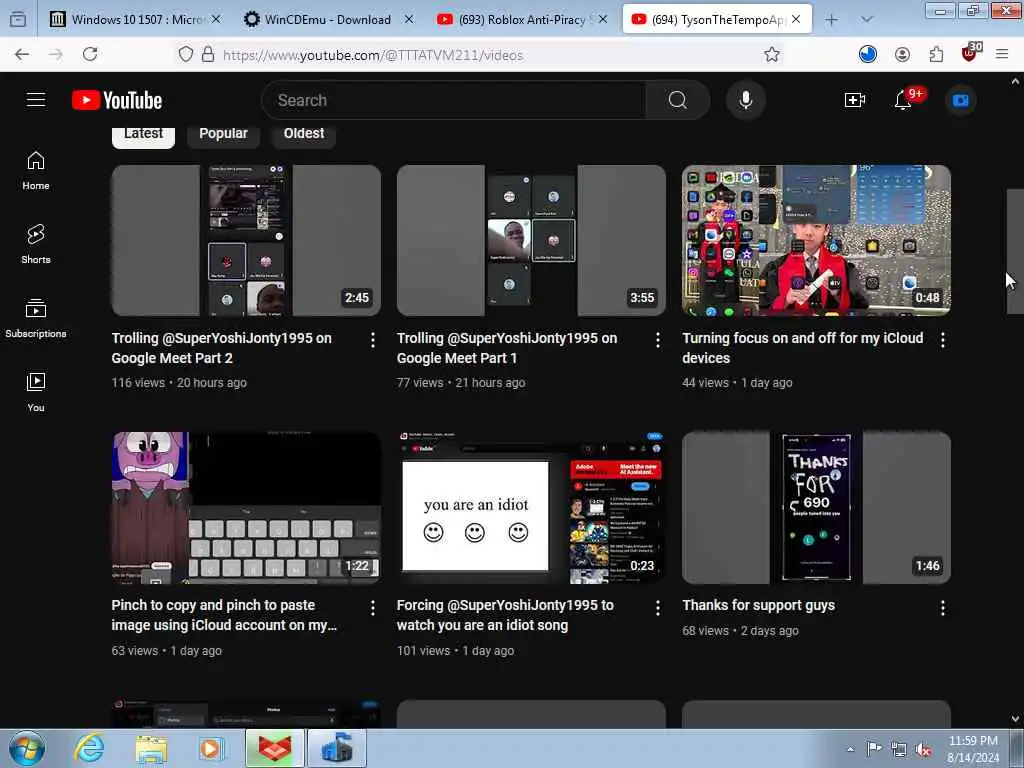The height and width of the screenshot is (768, 1024).
Task: Open the YouTube account avatar menu
Action: click(x=960, y=100)
